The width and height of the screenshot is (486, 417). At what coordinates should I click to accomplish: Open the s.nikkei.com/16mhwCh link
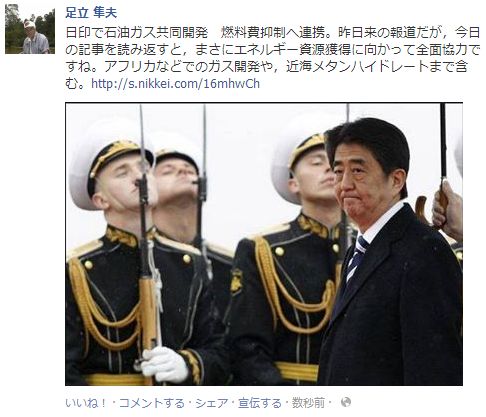click(x=175, y=83)
